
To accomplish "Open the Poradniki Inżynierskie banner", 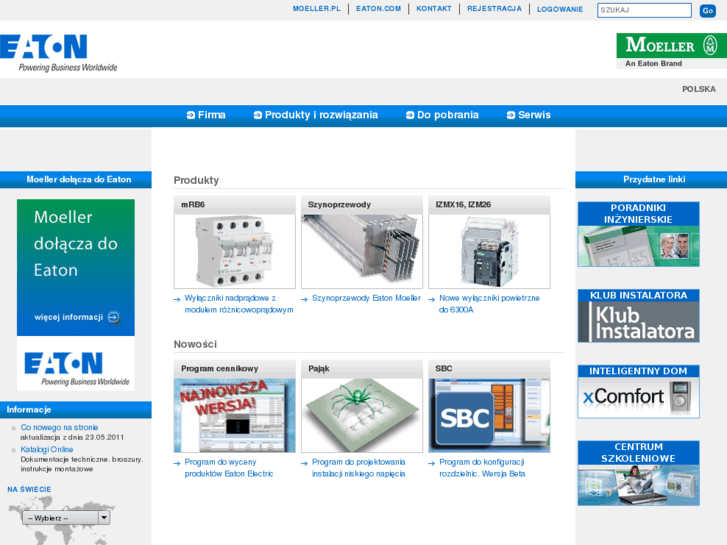I will point(638,234).
